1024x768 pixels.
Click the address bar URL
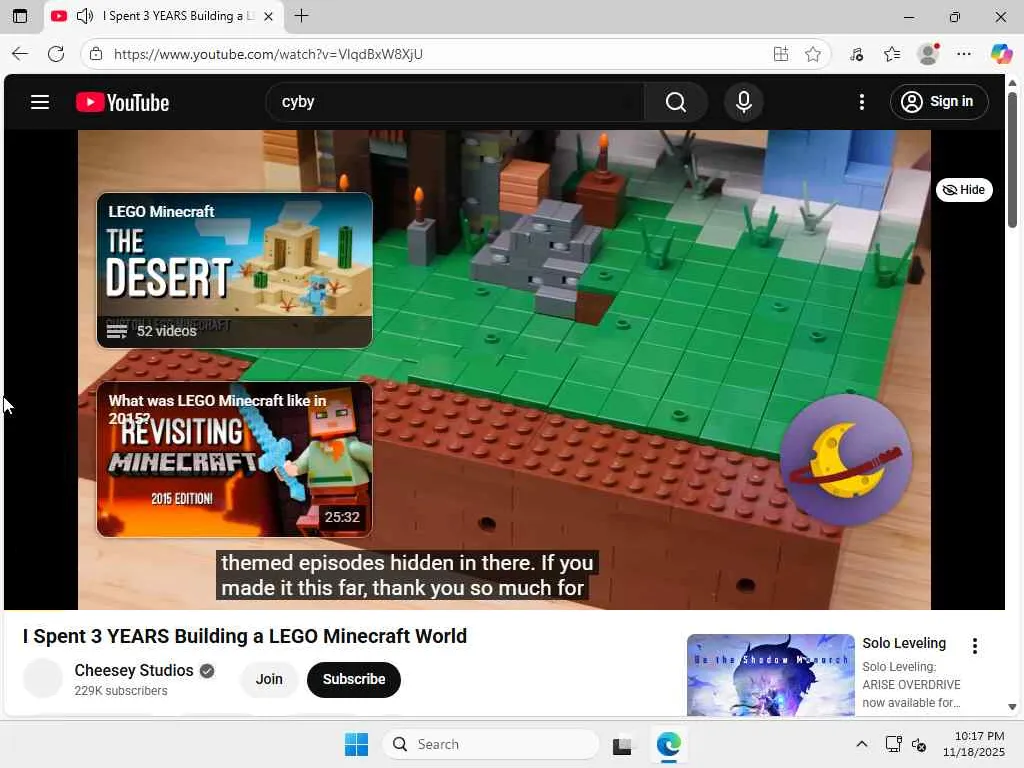click(x=268, y=54)
